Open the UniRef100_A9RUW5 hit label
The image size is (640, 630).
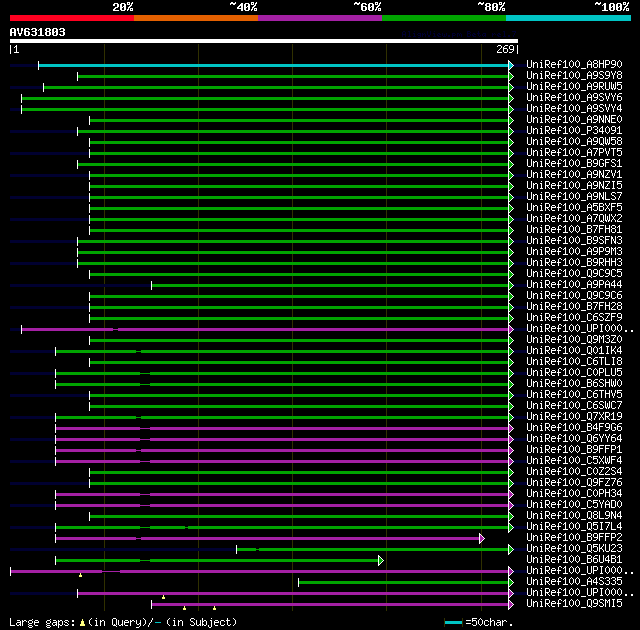pyautogui.click(x=574, y=87)
